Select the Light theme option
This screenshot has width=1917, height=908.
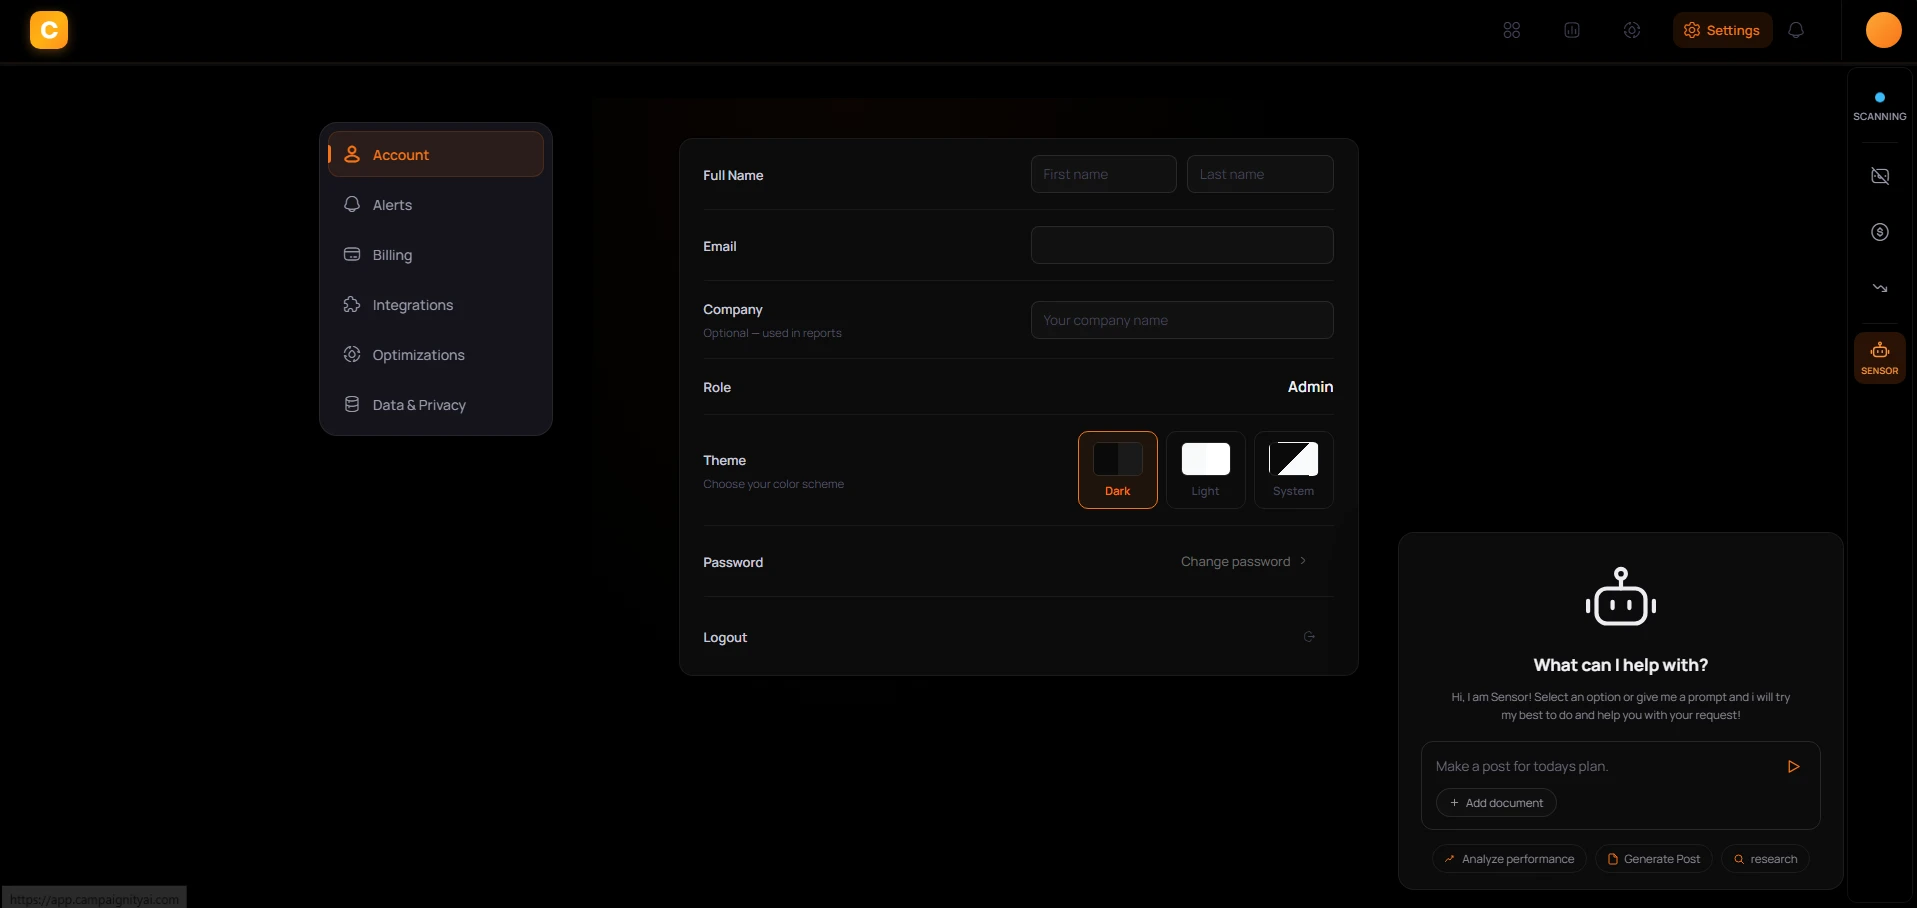point(1205,470)
